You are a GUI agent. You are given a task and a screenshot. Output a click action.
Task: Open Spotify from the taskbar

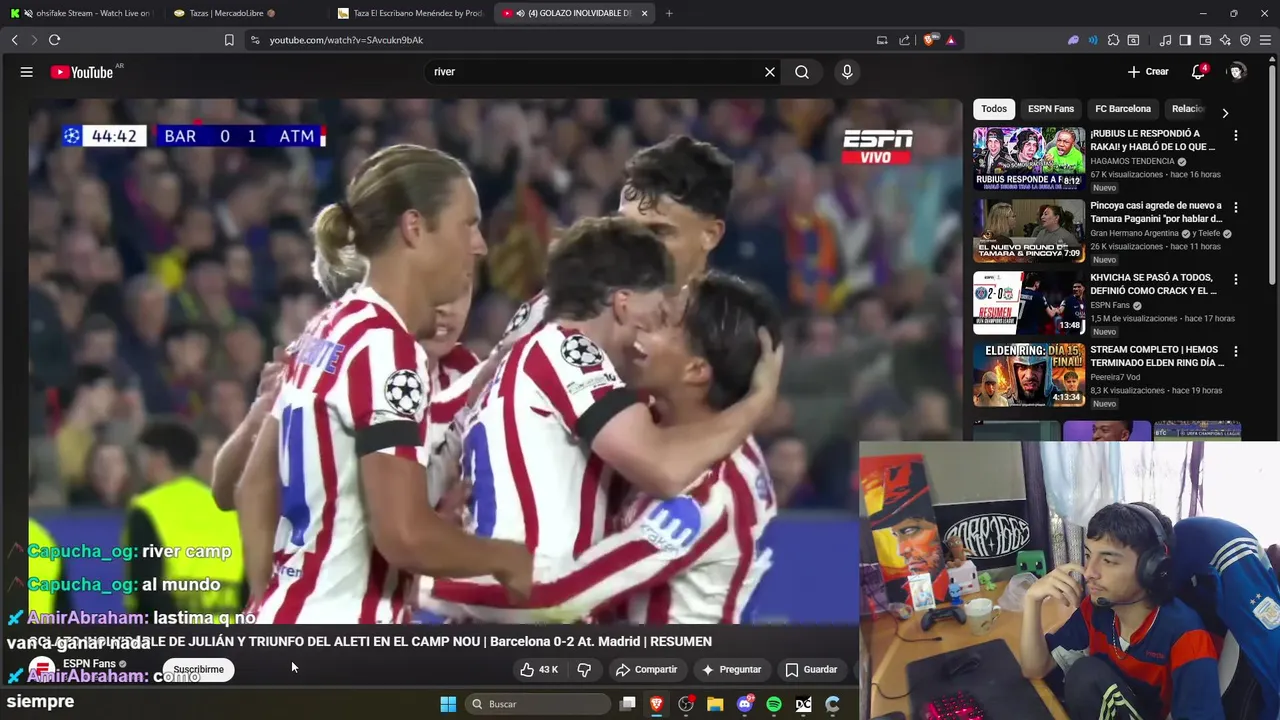click(774, 704)
